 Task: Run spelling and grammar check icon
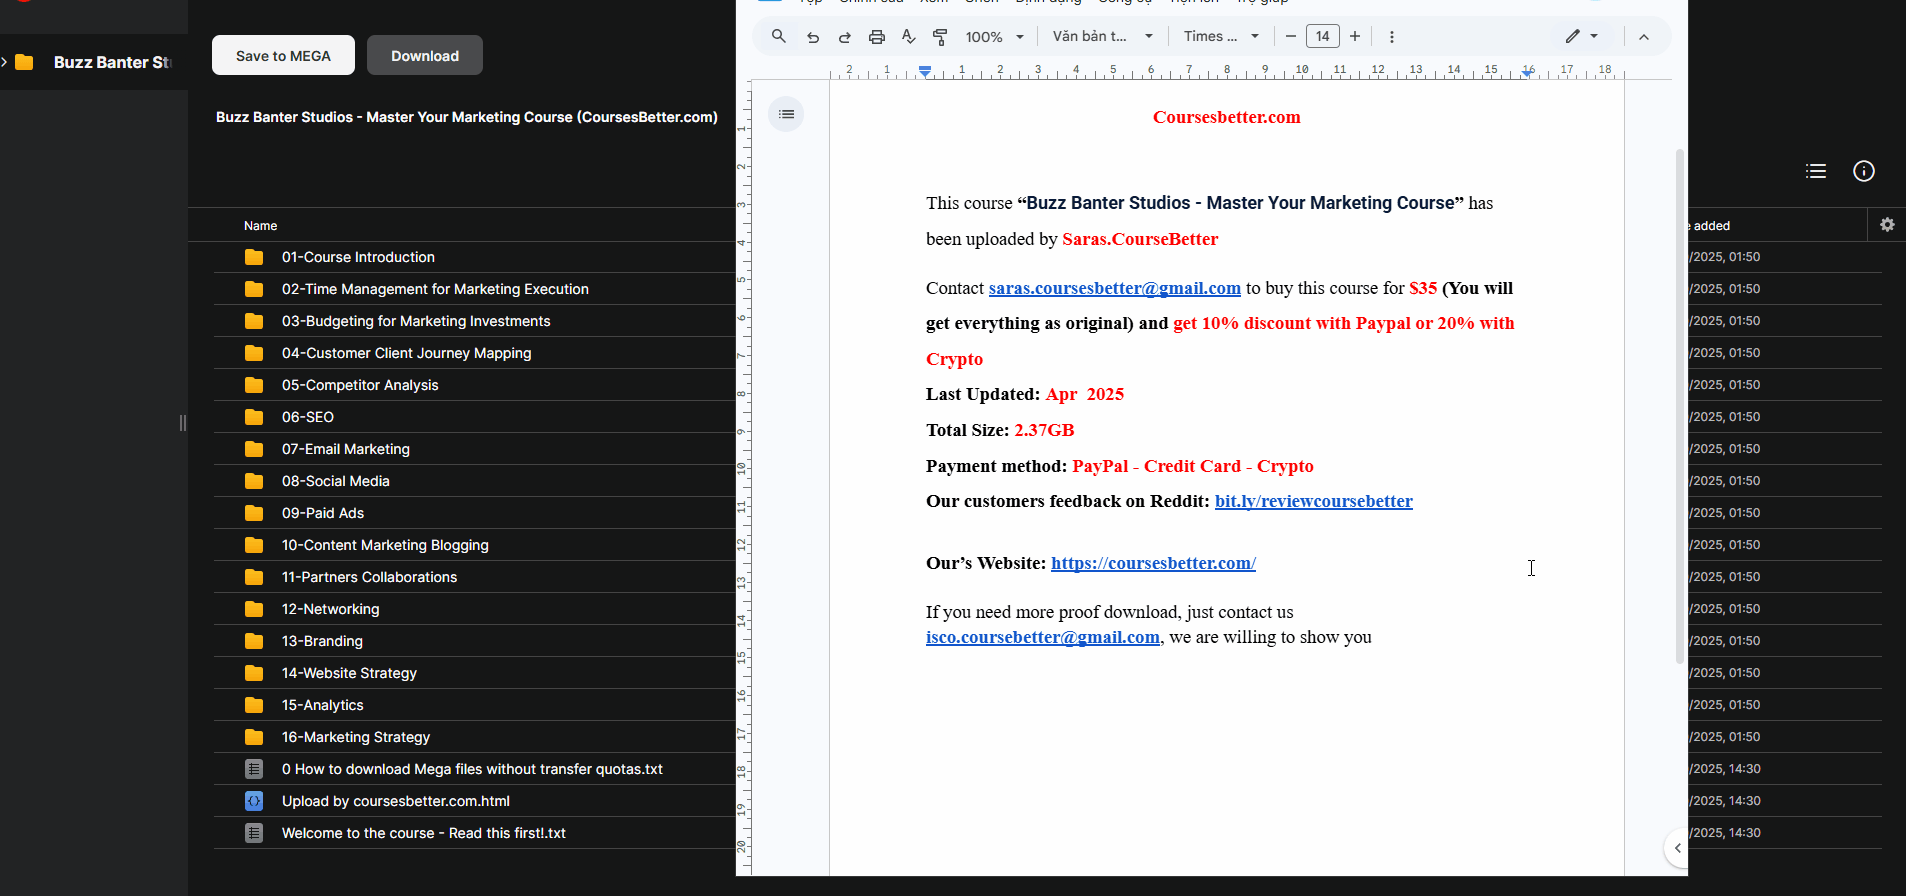pos(908,37)
